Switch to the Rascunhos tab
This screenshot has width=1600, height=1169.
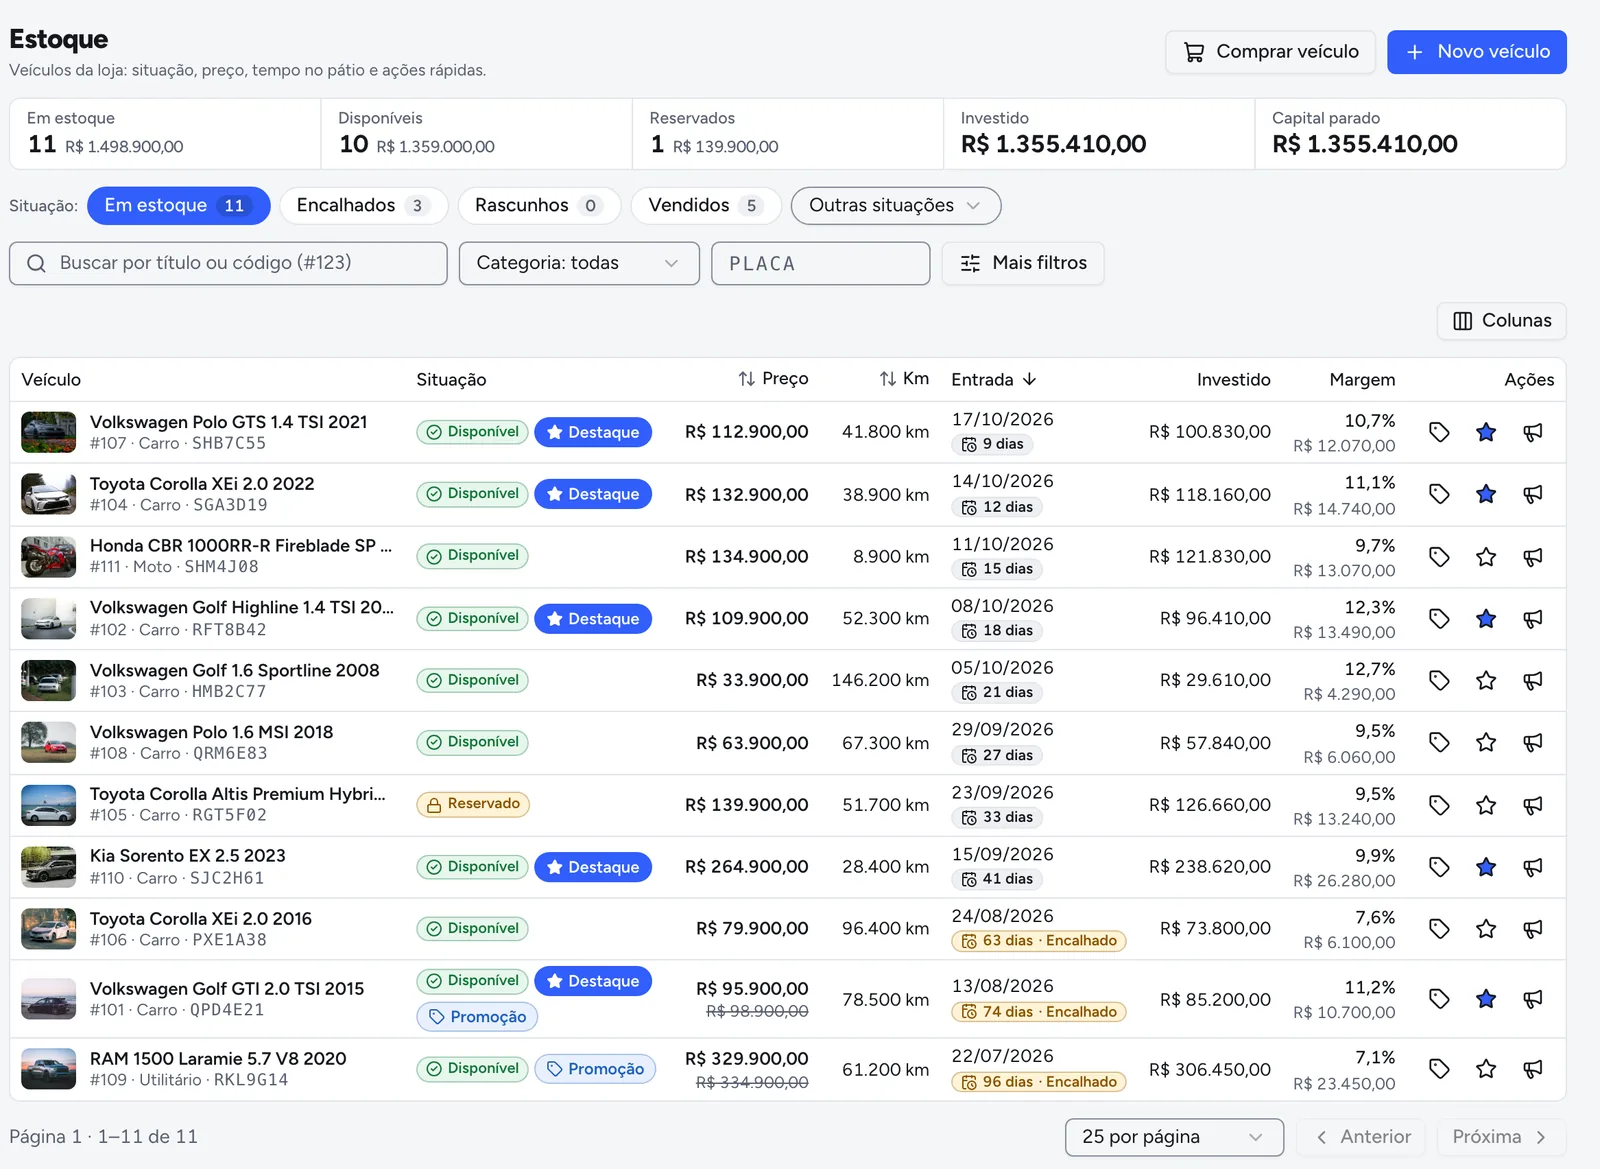coord(539,206)
